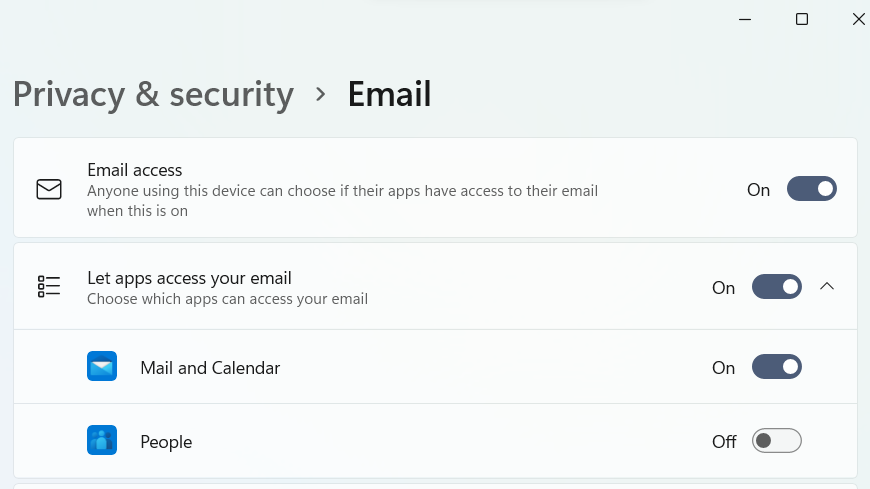Image resolution: width=870 pixels, height=489 pixels.
Task: Click the Mail and Calendar label
Action: point(210,368)
